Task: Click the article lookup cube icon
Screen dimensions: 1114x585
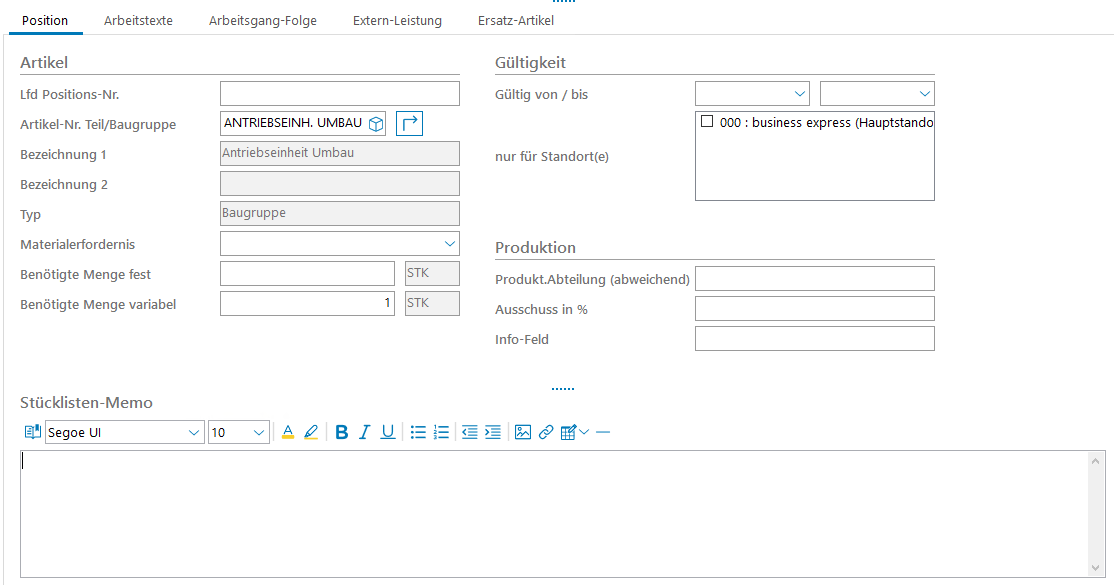Action: (375, 124)
